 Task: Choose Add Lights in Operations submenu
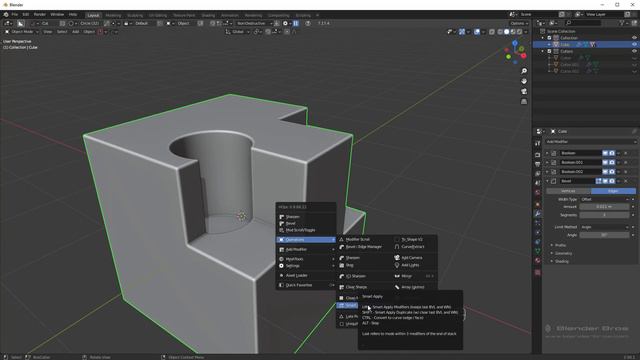click(410, 265)
